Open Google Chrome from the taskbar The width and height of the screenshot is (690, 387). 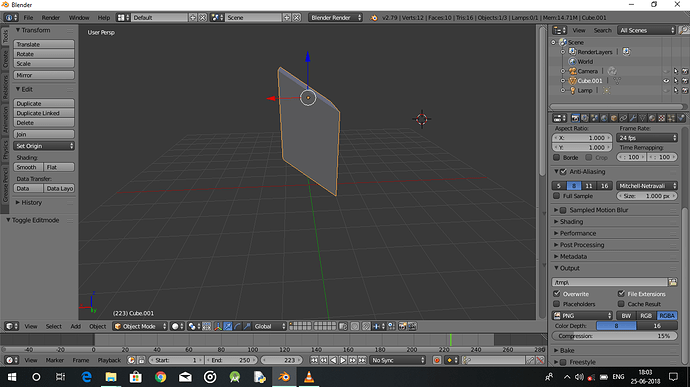coord(161,377)
